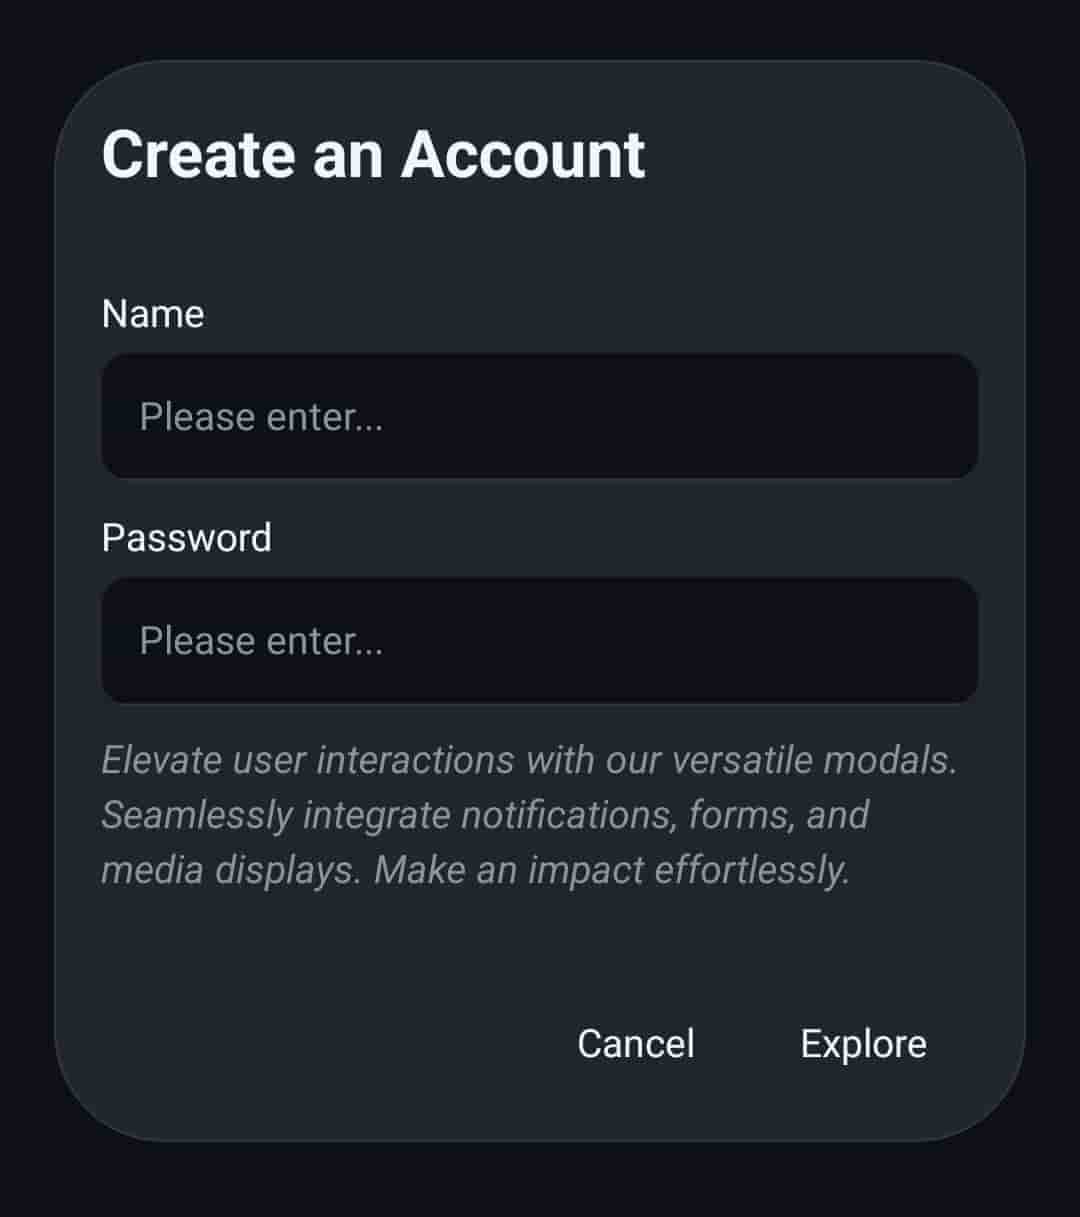1080x1217 pixels.
Task: Click the Name input field
Action: pyautogui.click(x=540, y=416)
